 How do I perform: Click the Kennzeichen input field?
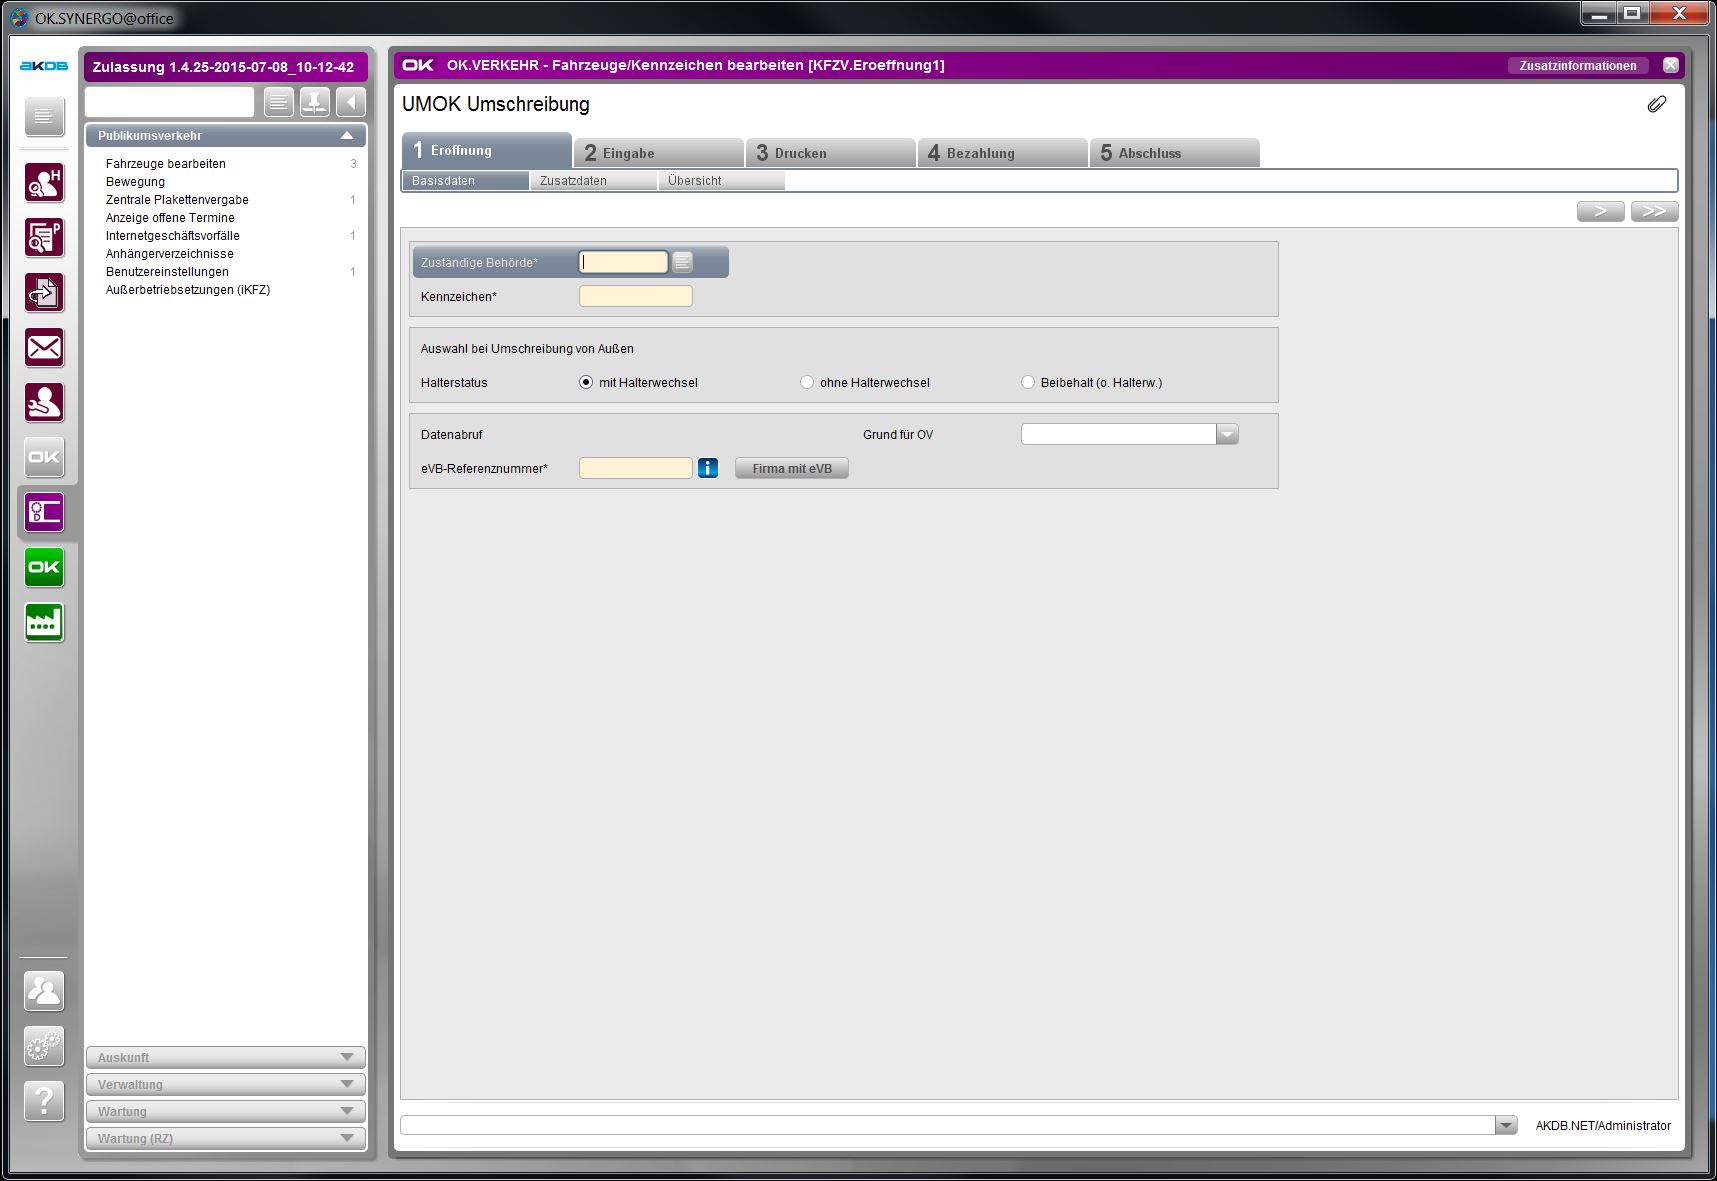point(635,296)
